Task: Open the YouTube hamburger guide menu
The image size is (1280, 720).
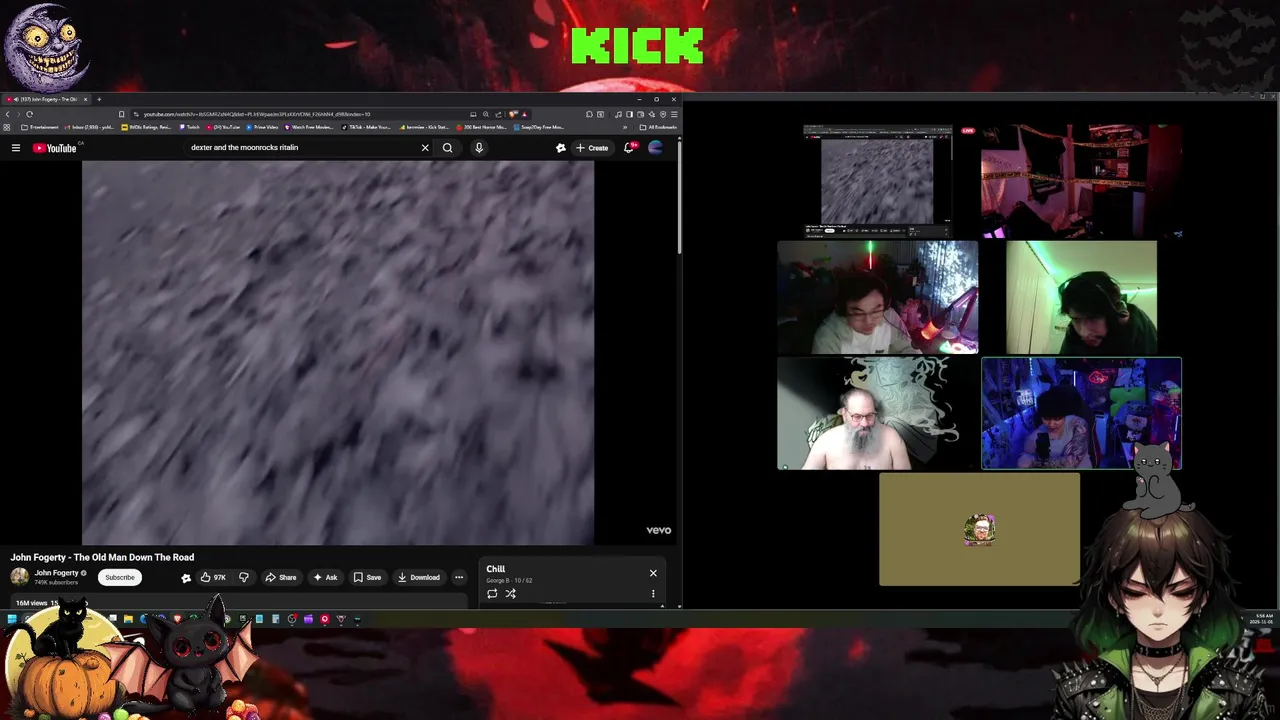Action: click(x=16, y=148)
